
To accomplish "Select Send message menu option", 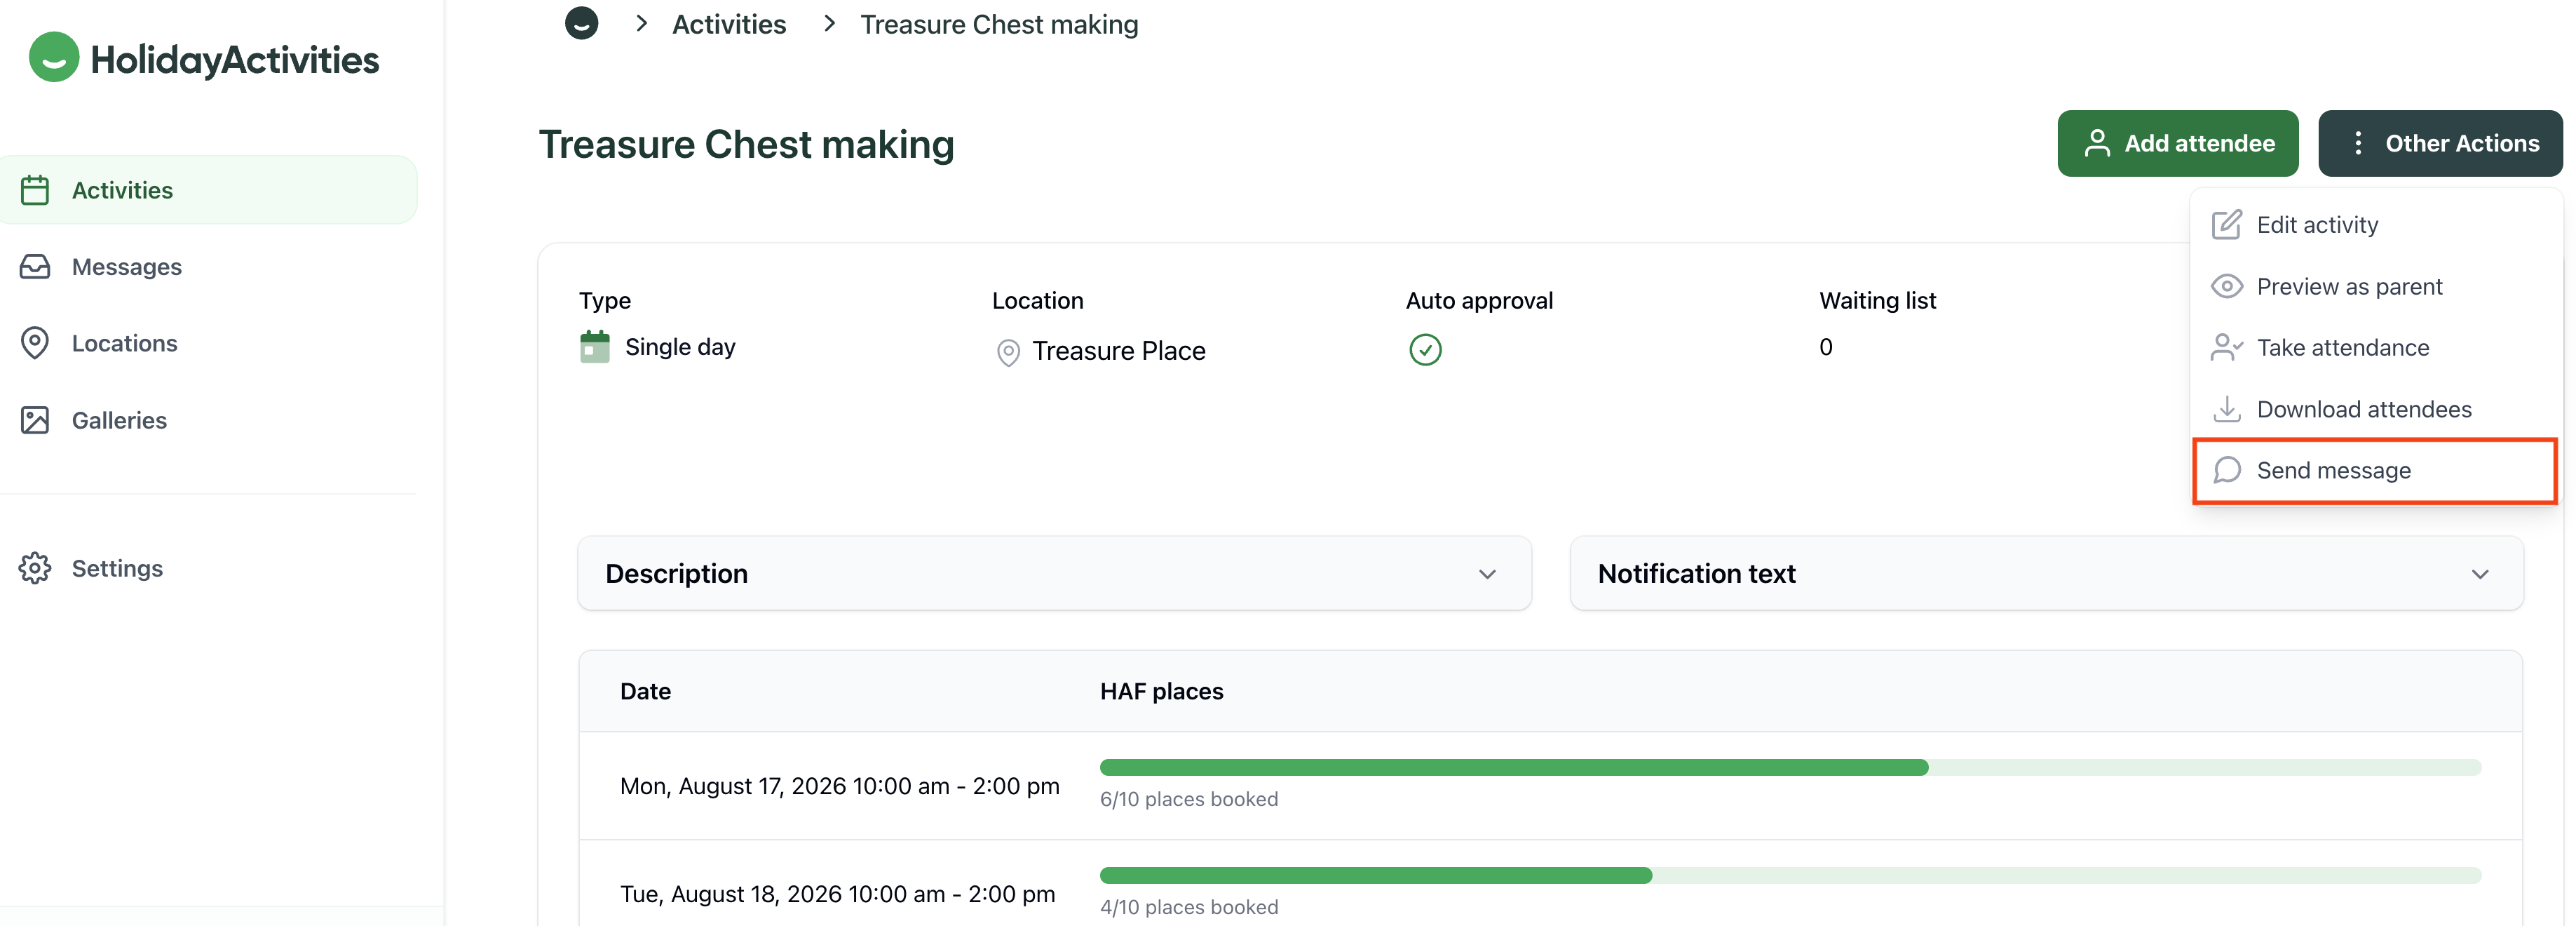I will (2375, 470).
